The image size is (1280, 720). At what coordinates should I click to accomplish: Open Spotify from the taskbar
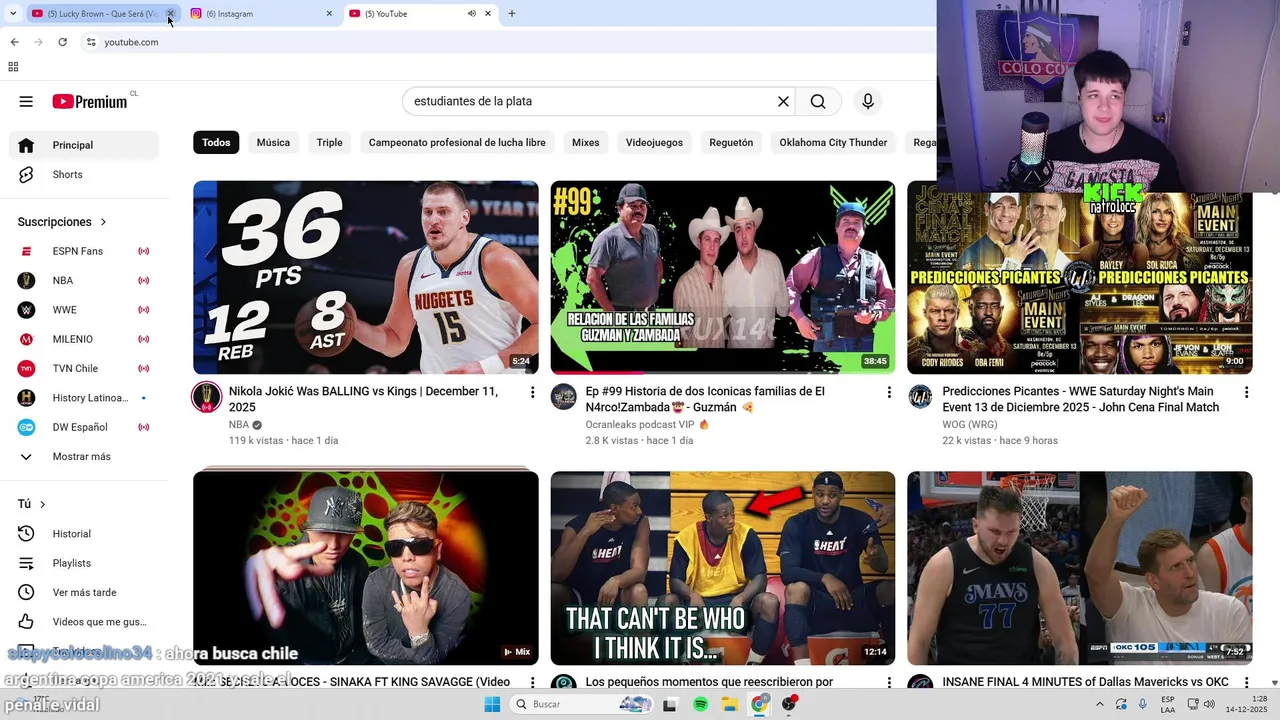[x=700, y=705]
